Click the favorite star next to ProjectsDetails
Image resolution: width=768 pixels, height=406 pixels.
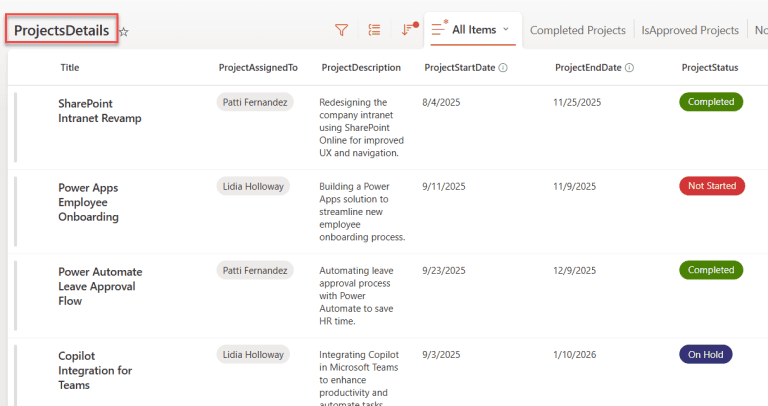tap(124, 32)
